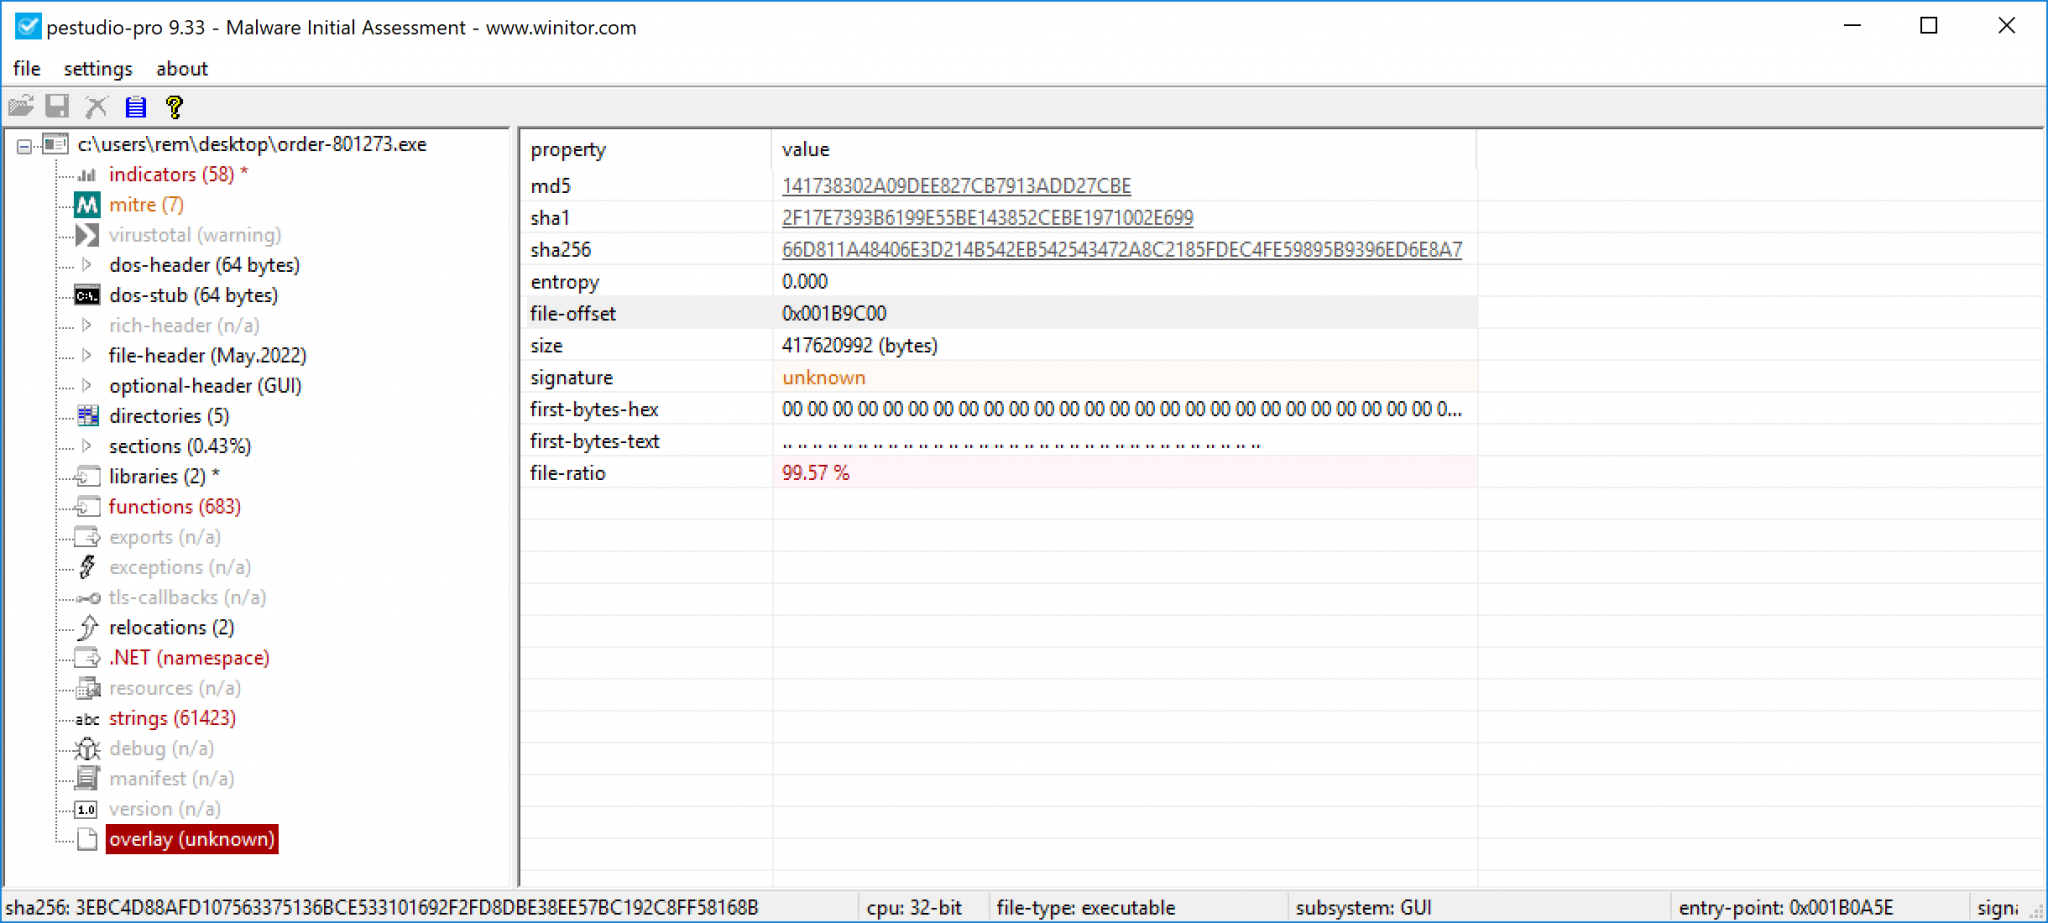Expand the optional-header (GUI) node
The width and height of the screenshot is (2048, 923).
pos(86,385)
